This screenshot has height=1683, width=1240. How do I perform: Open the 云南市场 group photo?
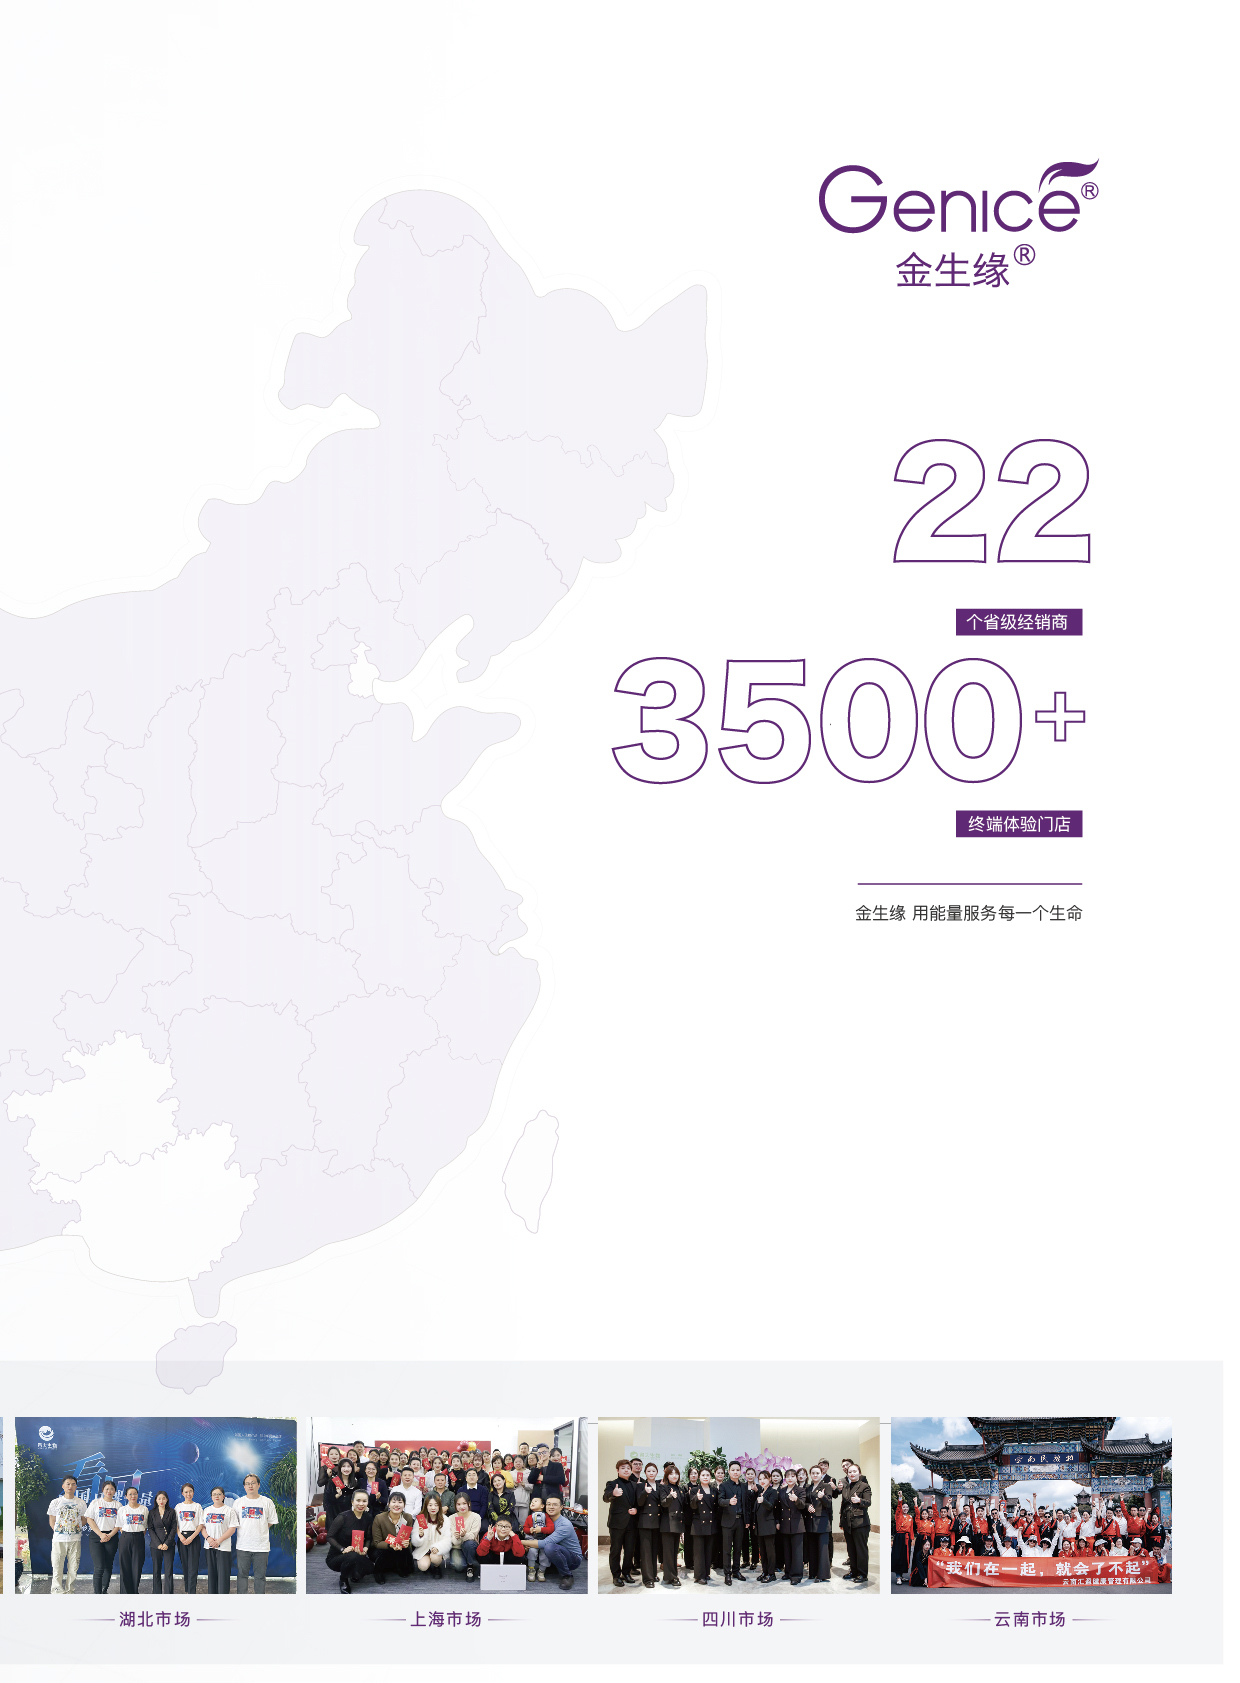coord(1031,1505)
